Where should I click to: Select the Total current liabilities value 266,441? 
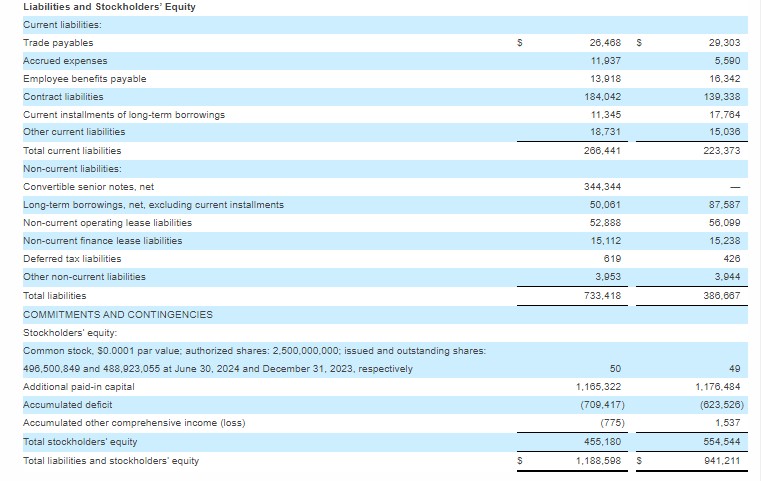pos(602,151)
